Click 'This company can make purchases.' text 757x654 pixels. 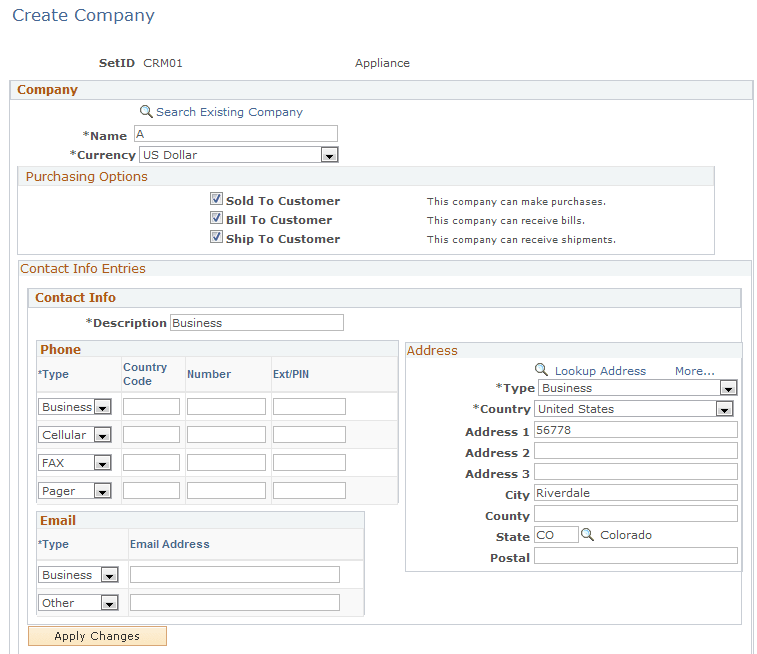pyautogui.click(x=517, y=202)
